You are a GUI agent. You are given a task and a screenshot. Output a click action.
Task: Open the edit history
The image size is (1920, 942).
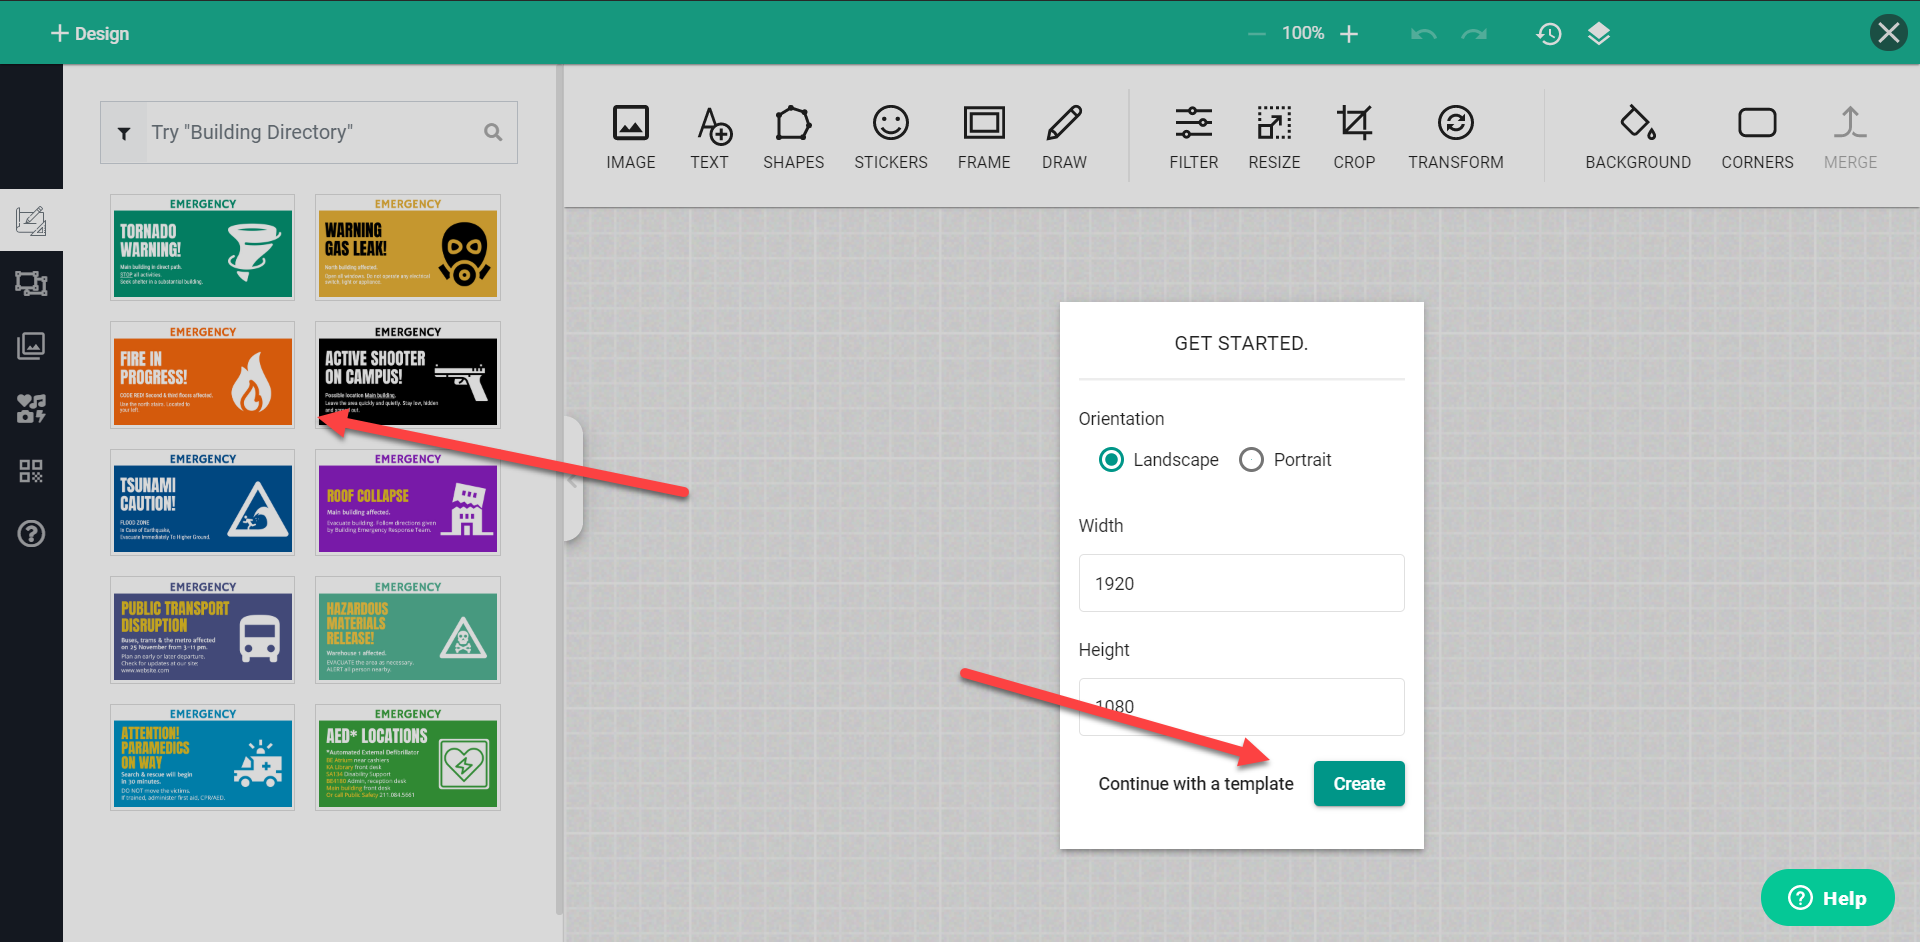point(1548,33)
